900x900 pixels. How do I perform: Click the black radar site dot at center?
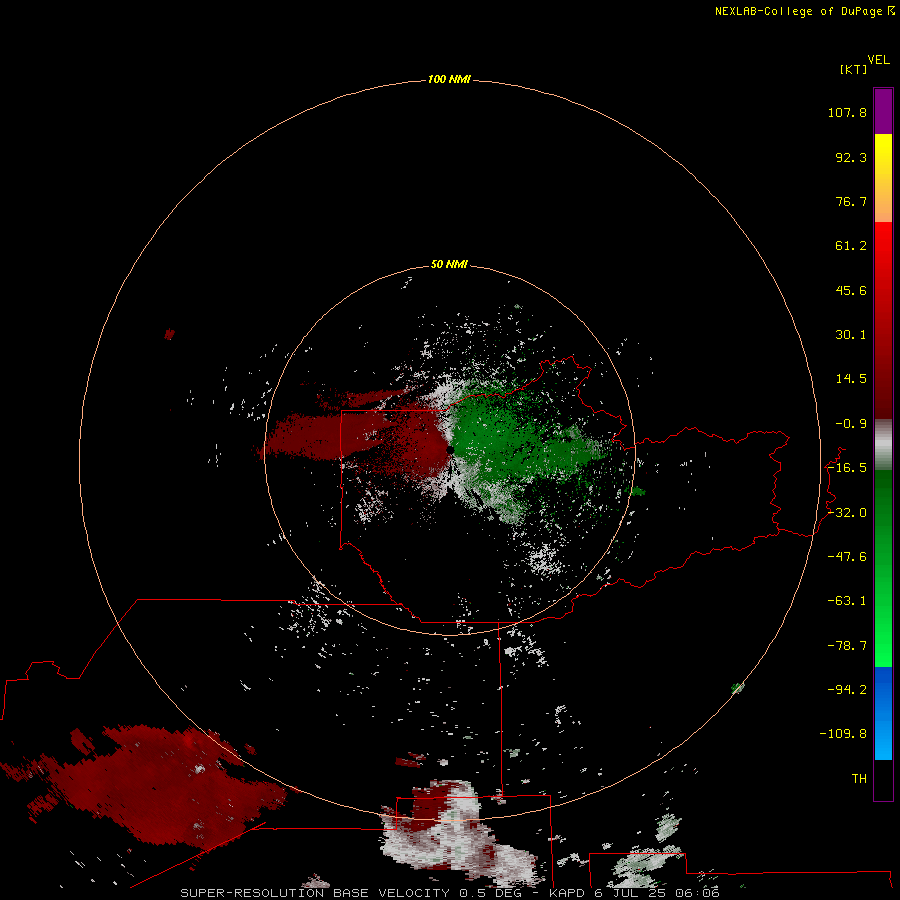(x=451, y=450)
